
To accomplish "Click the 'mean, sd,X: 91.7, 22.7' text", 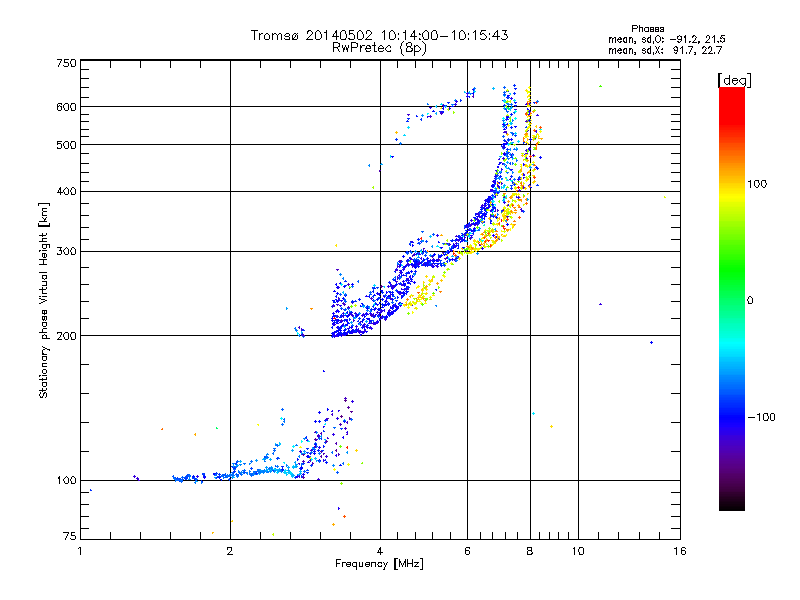I will (x=665, y=50).
